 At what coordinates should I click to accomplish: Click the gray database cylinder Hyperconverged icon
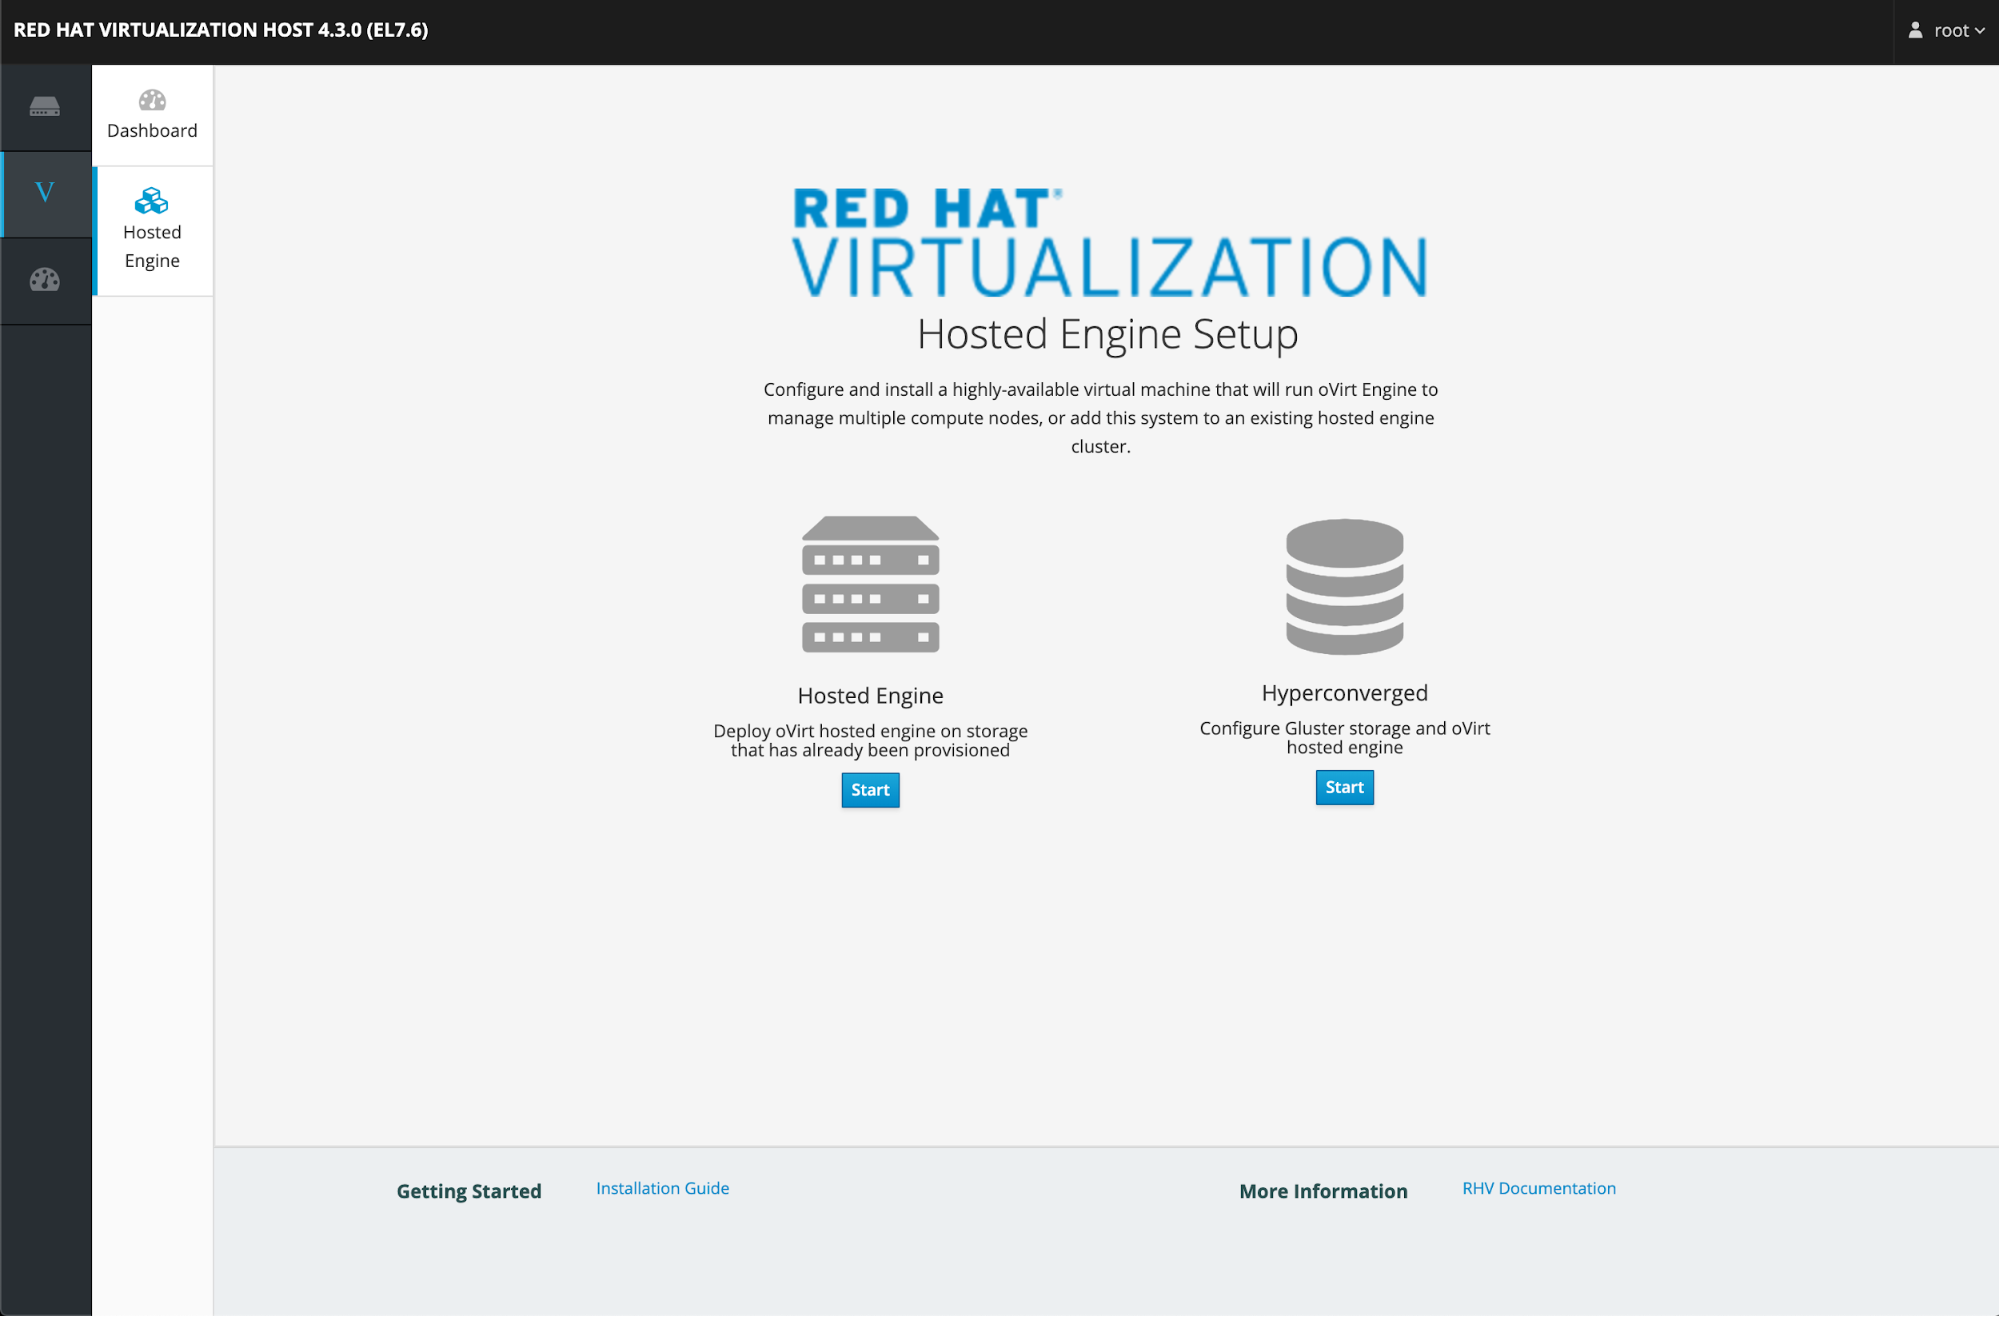coord(1344,586)
